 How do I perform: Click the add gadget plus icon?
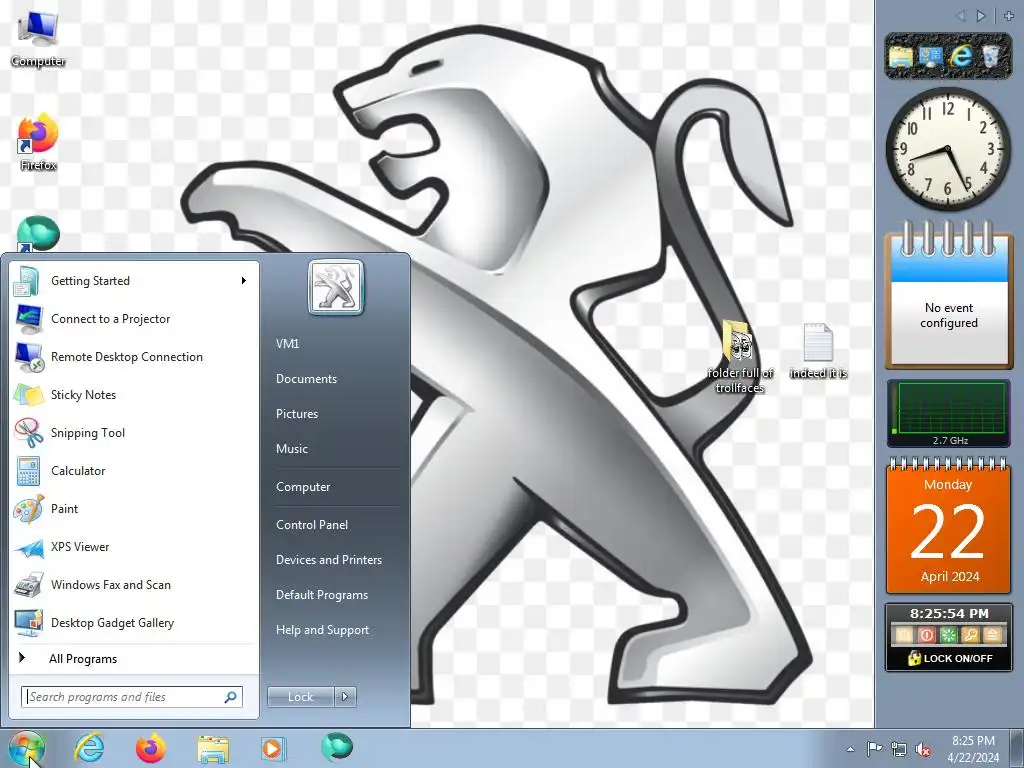pos(1009,16)
